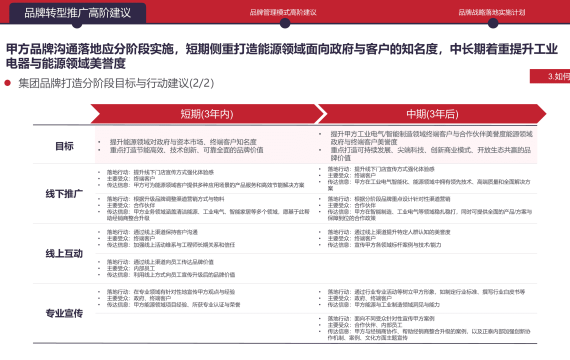Screen dimensions: 570x360
Task: Open the 品牌战略落地实施计划 section
Action: 491,12
